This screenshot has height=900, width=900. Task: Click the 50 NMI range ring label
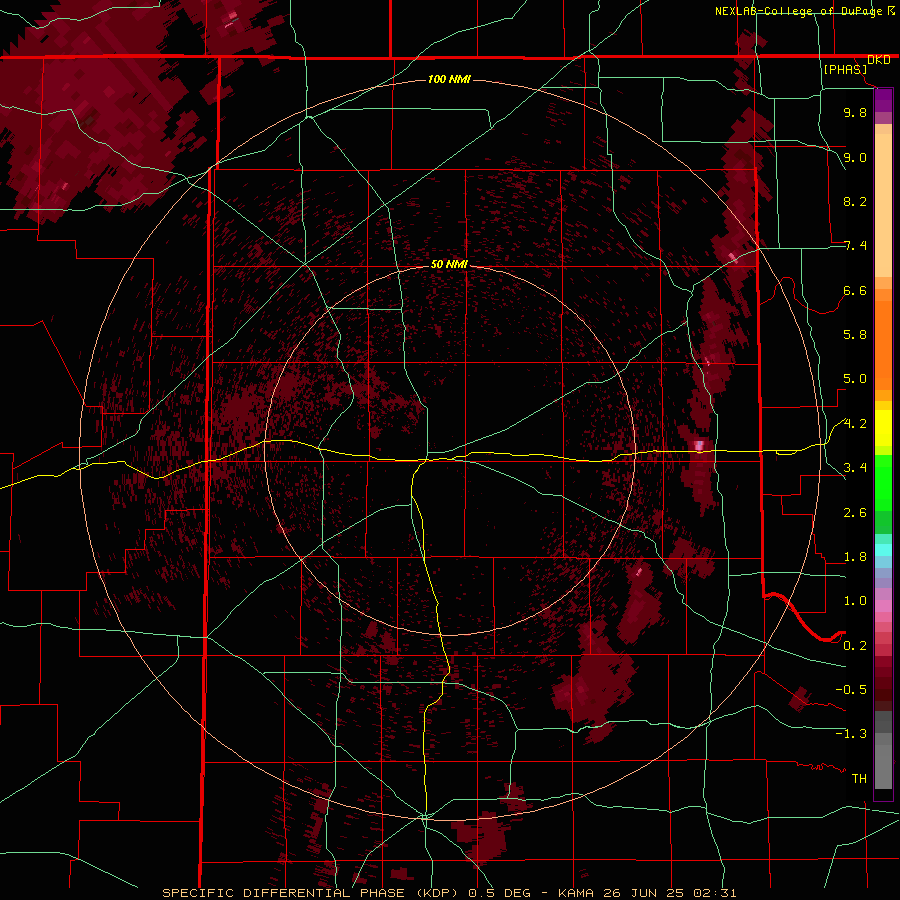pos(449,264)
